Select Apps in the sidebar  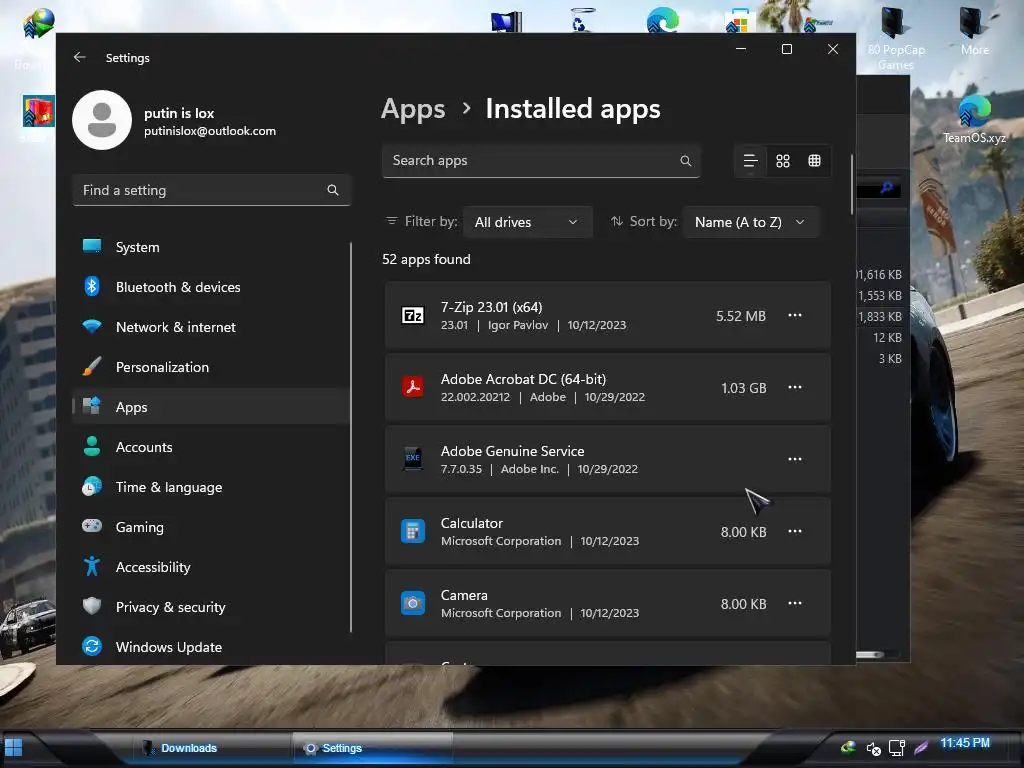(x=212, y=407)
